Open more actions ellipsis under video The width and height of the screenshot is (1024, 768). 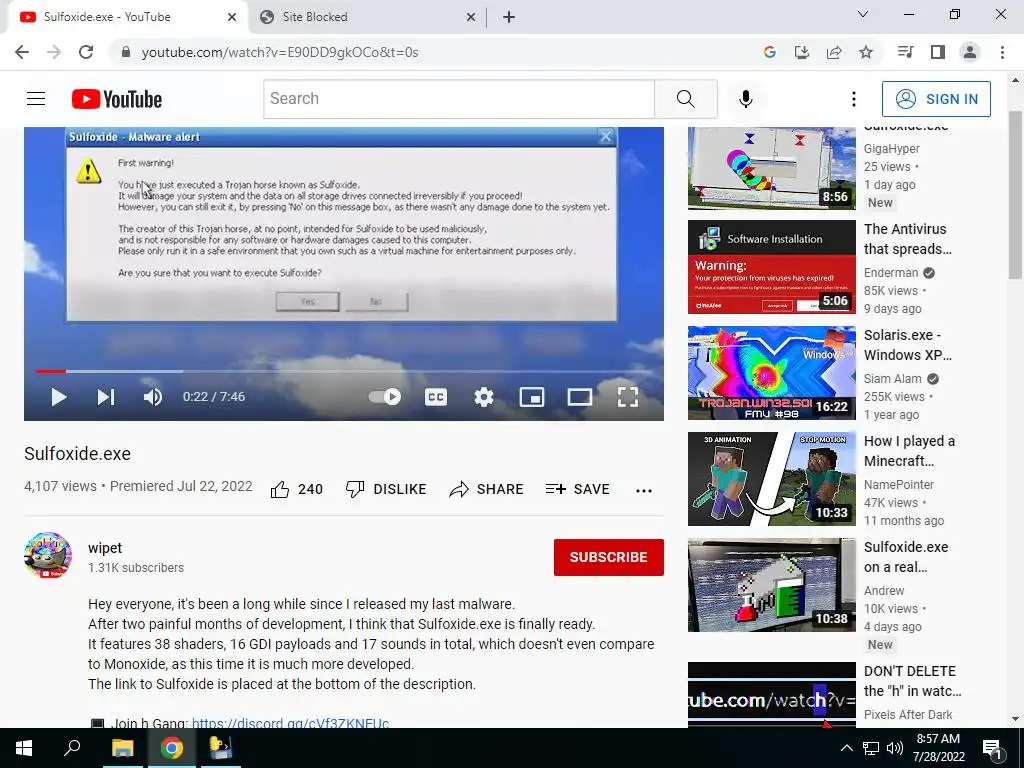[644, 490]
